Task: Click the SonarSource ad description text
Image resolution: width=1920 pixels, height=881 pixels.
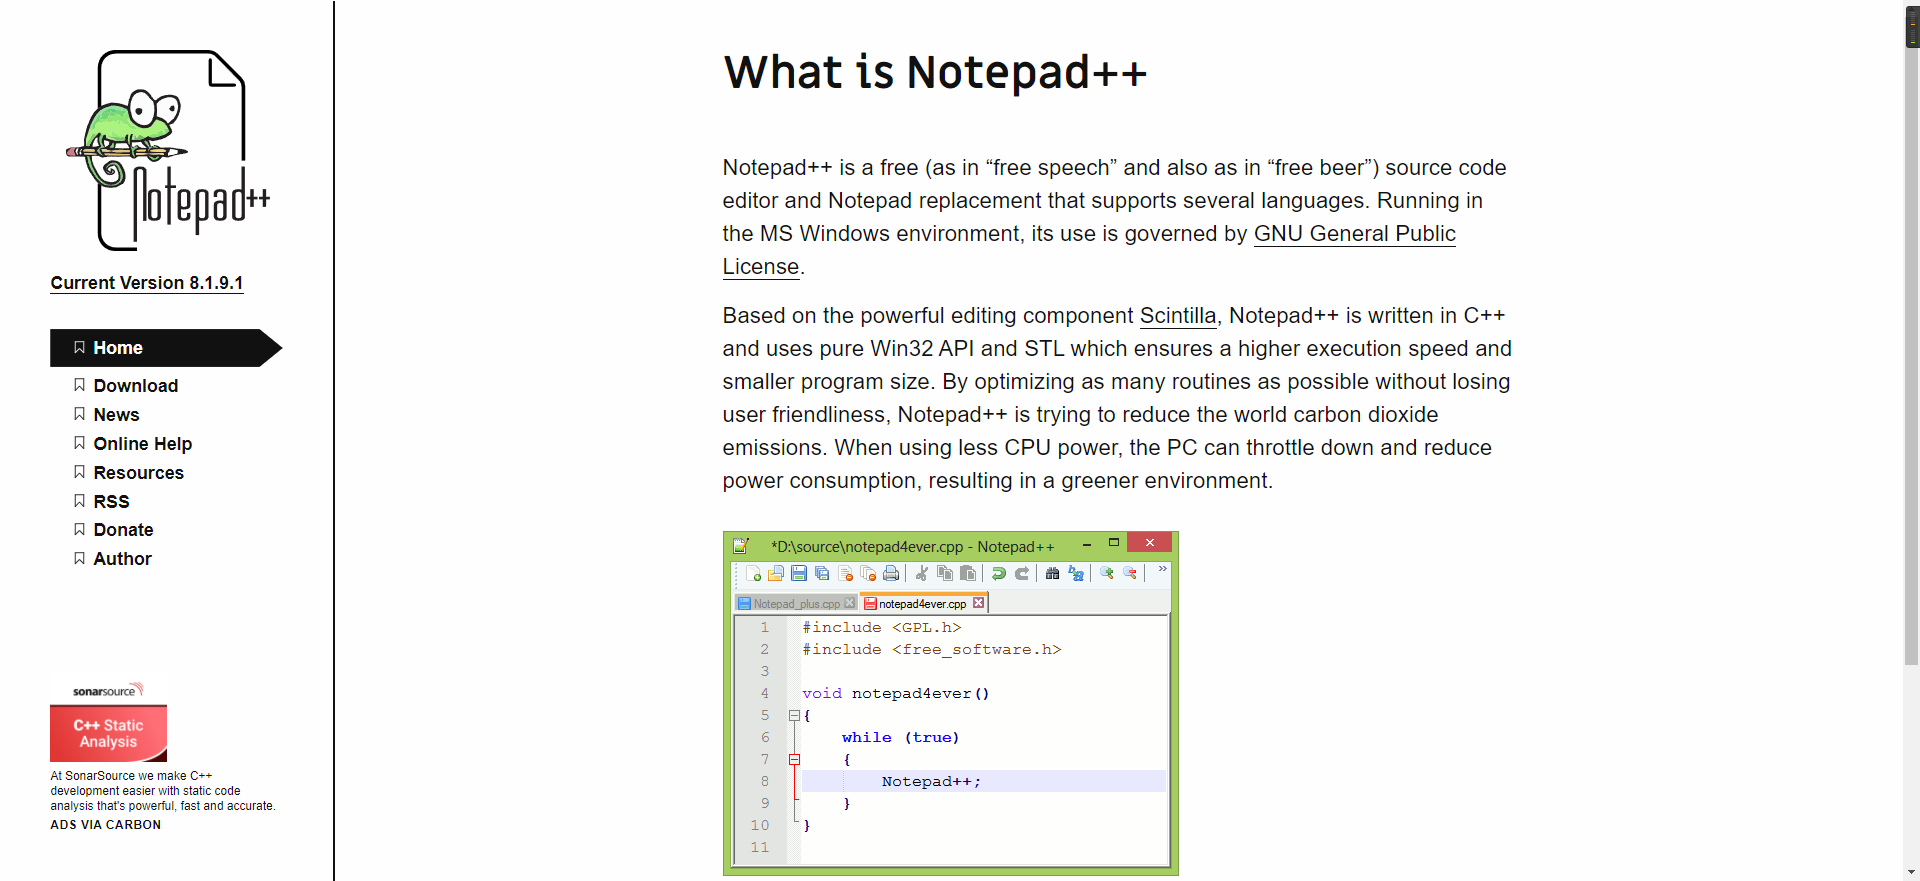Action: coord(163,791)
